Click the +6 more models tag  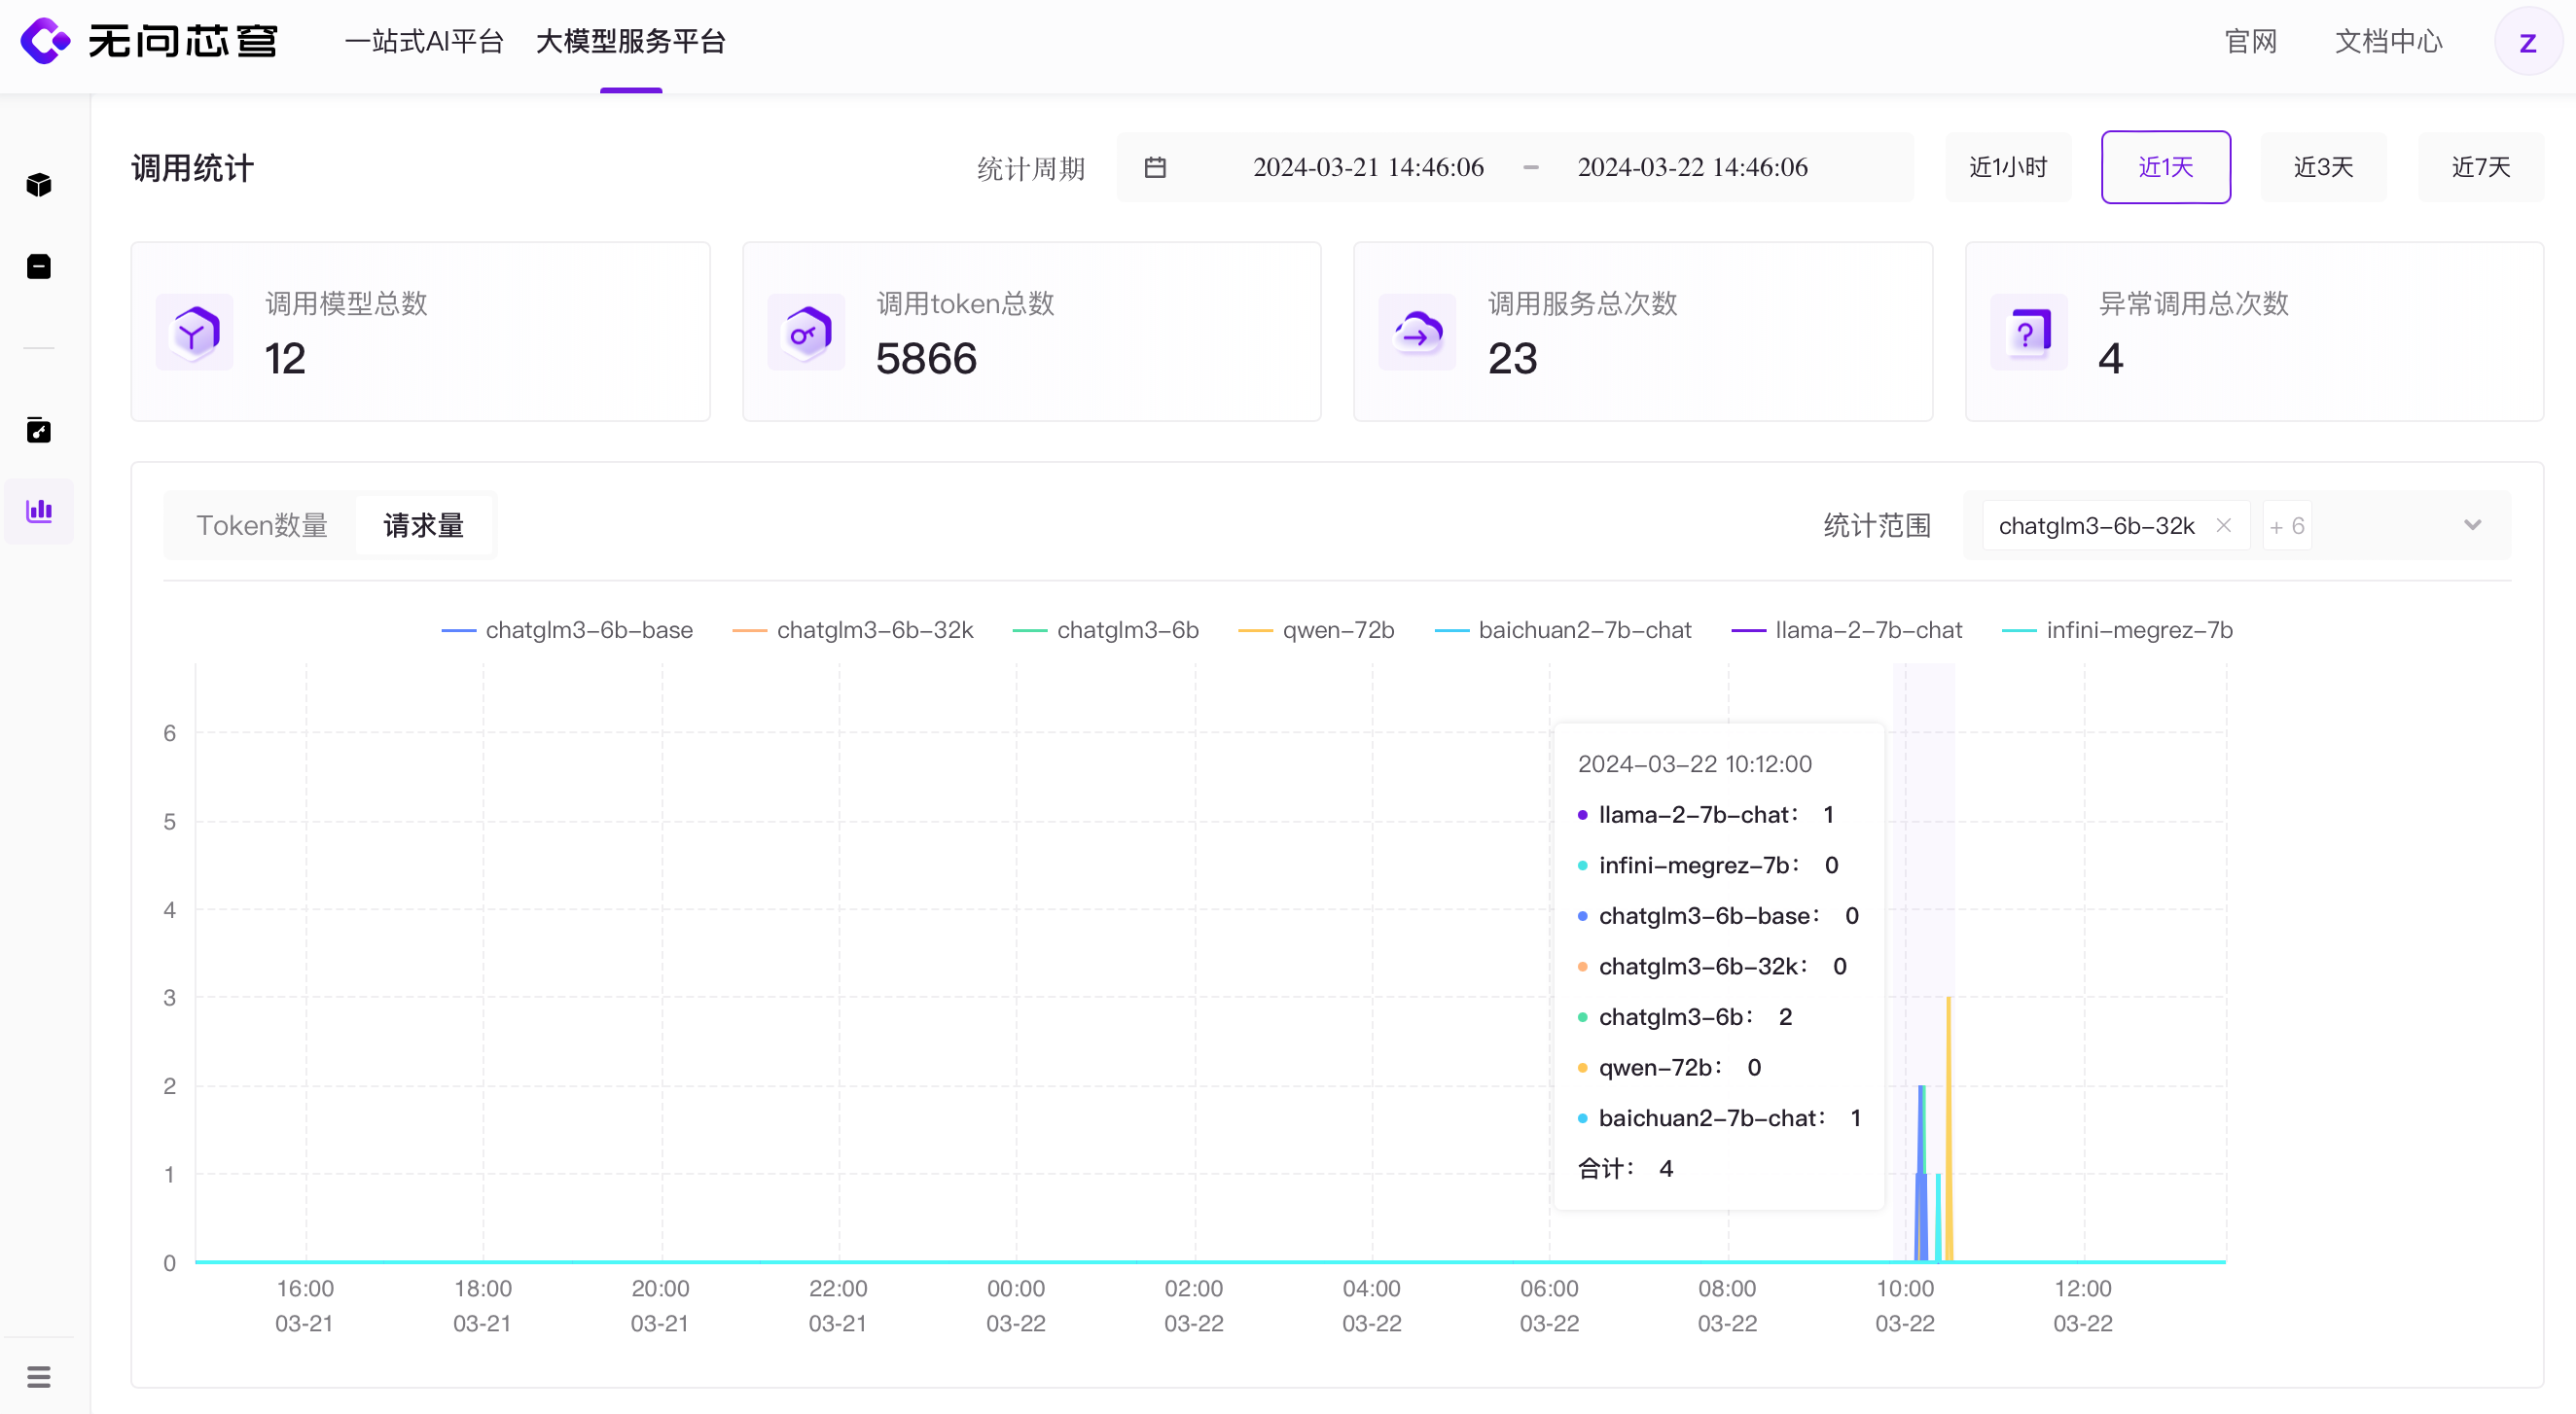pos(2287,526)
